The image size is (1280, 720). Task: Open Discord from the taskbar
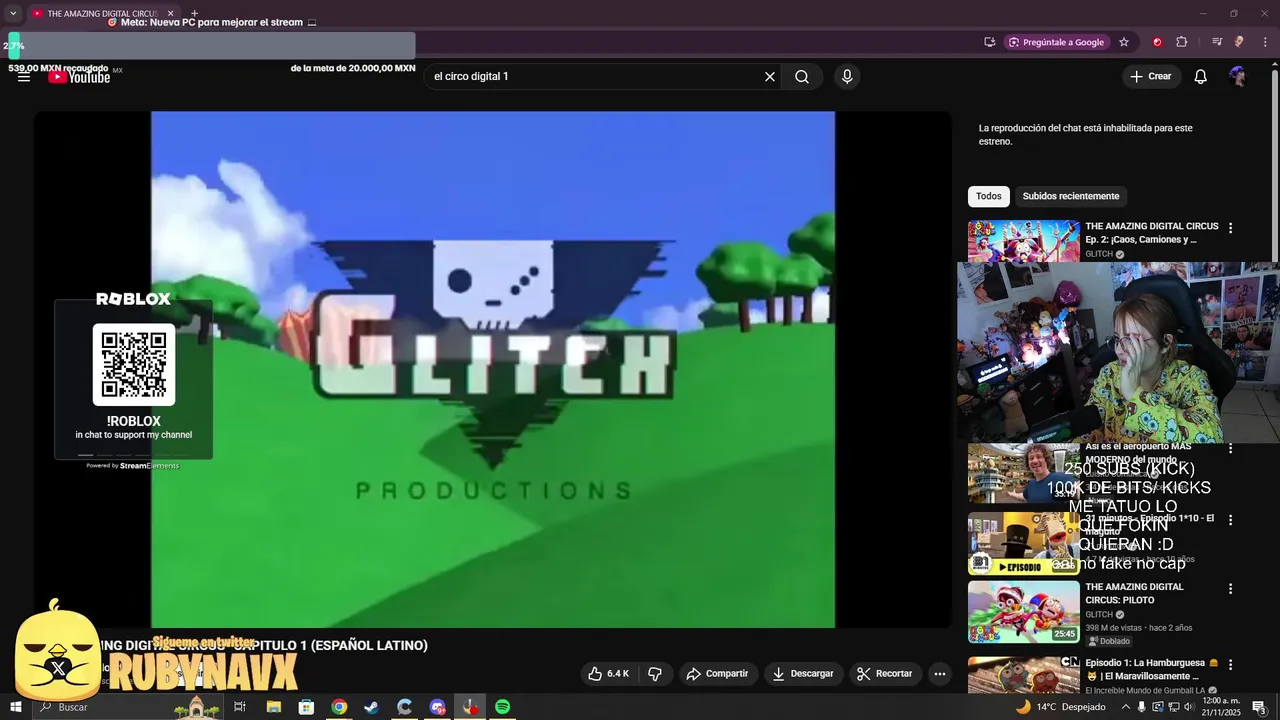437,707
